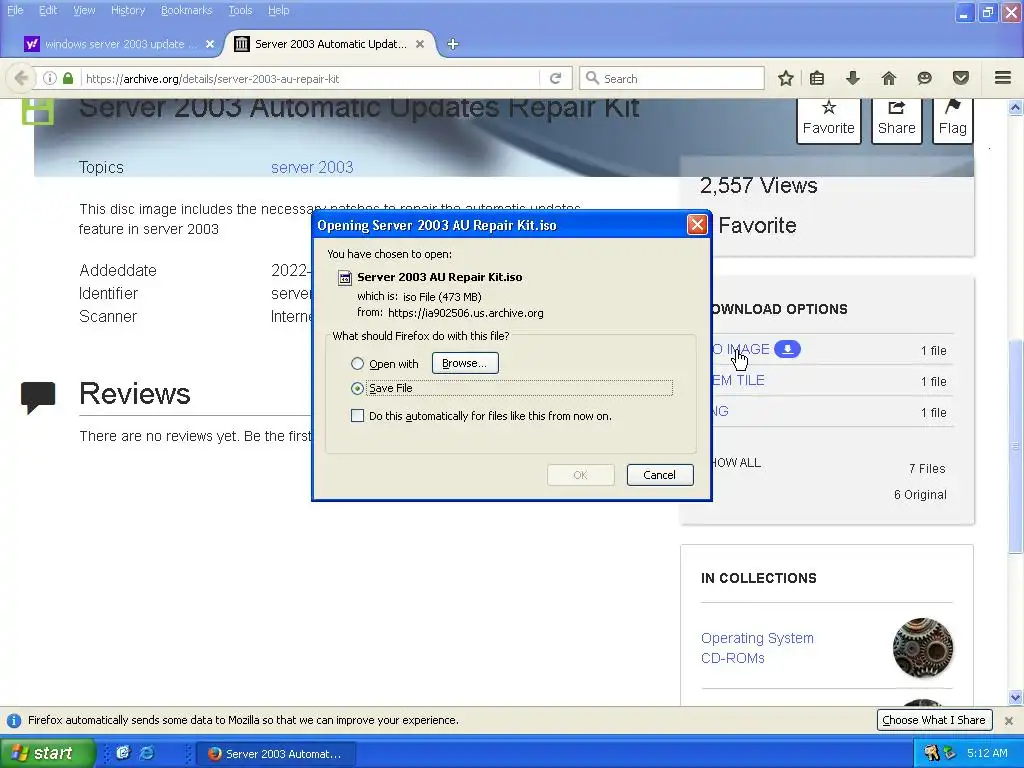Click the grayed OK button in dialog
The image size is (1024, 768).
coord(581,475)
